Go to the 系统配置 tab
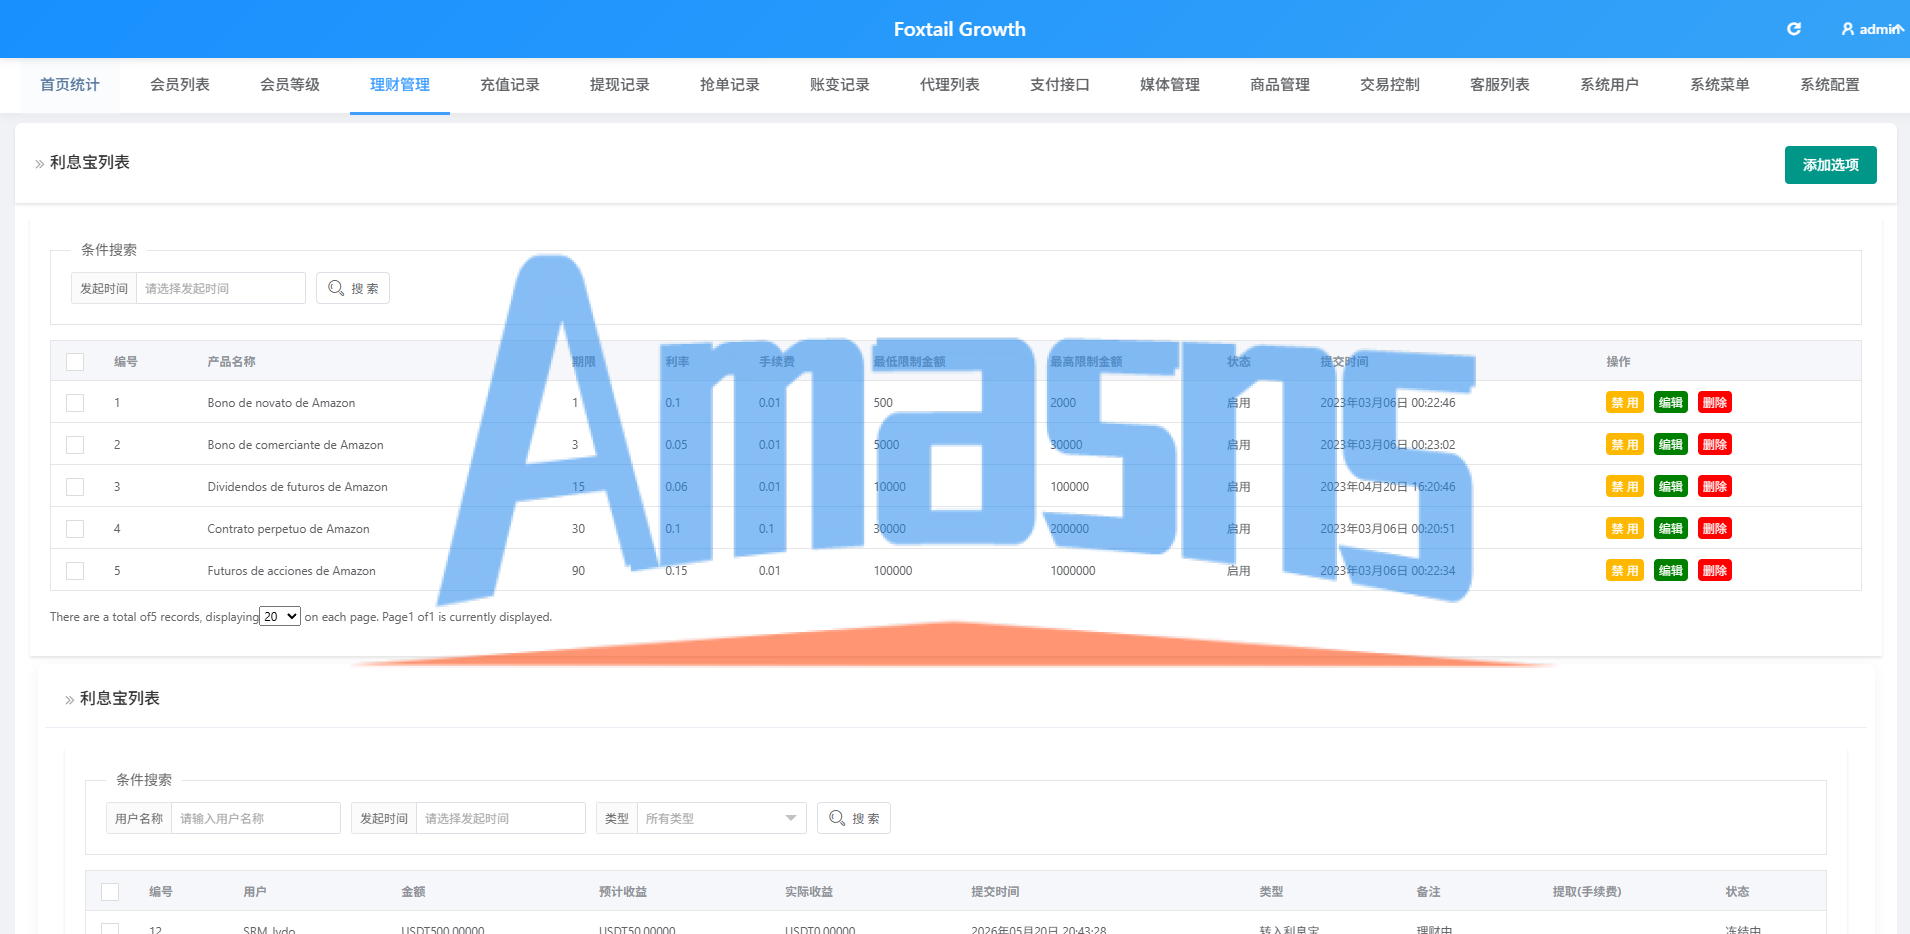Screen dimensions: 1910x934 1830,85
